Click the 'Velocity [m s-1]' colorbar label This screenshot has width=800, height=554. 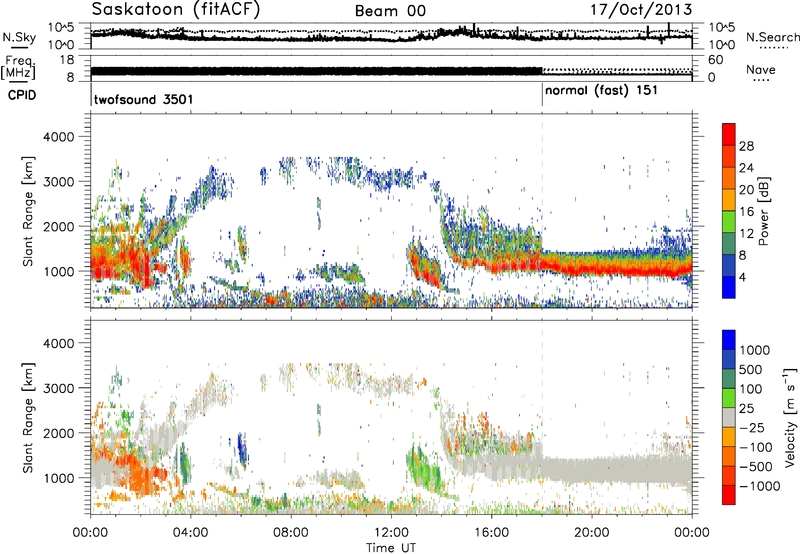point(790,417)
